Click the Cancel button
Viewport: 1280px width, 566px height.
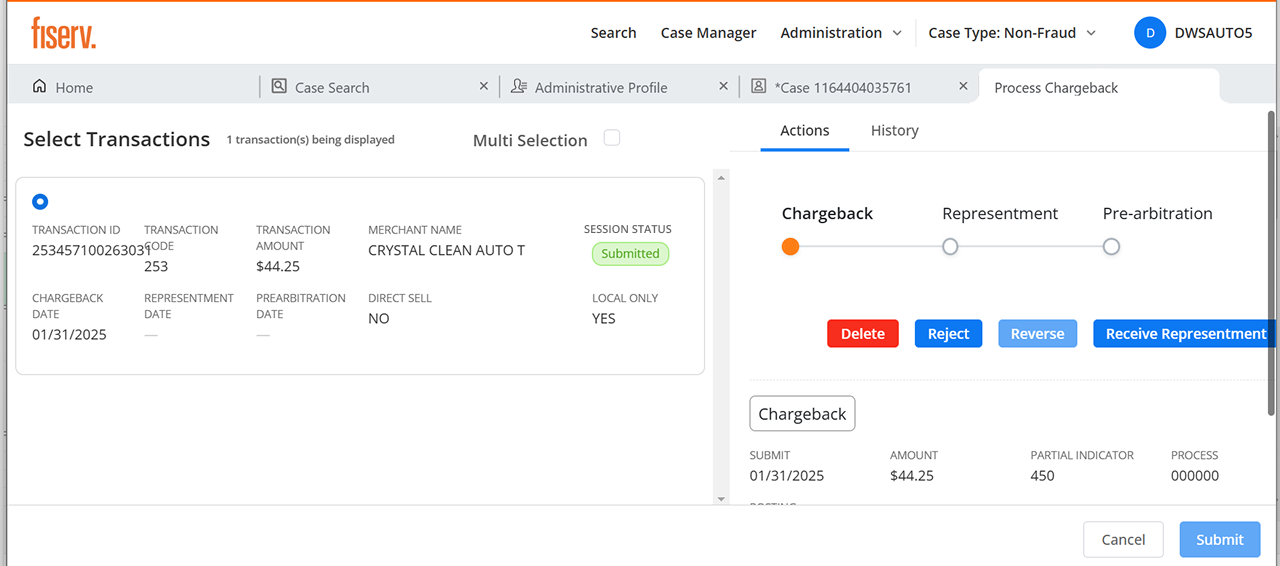coord(1123,540)
